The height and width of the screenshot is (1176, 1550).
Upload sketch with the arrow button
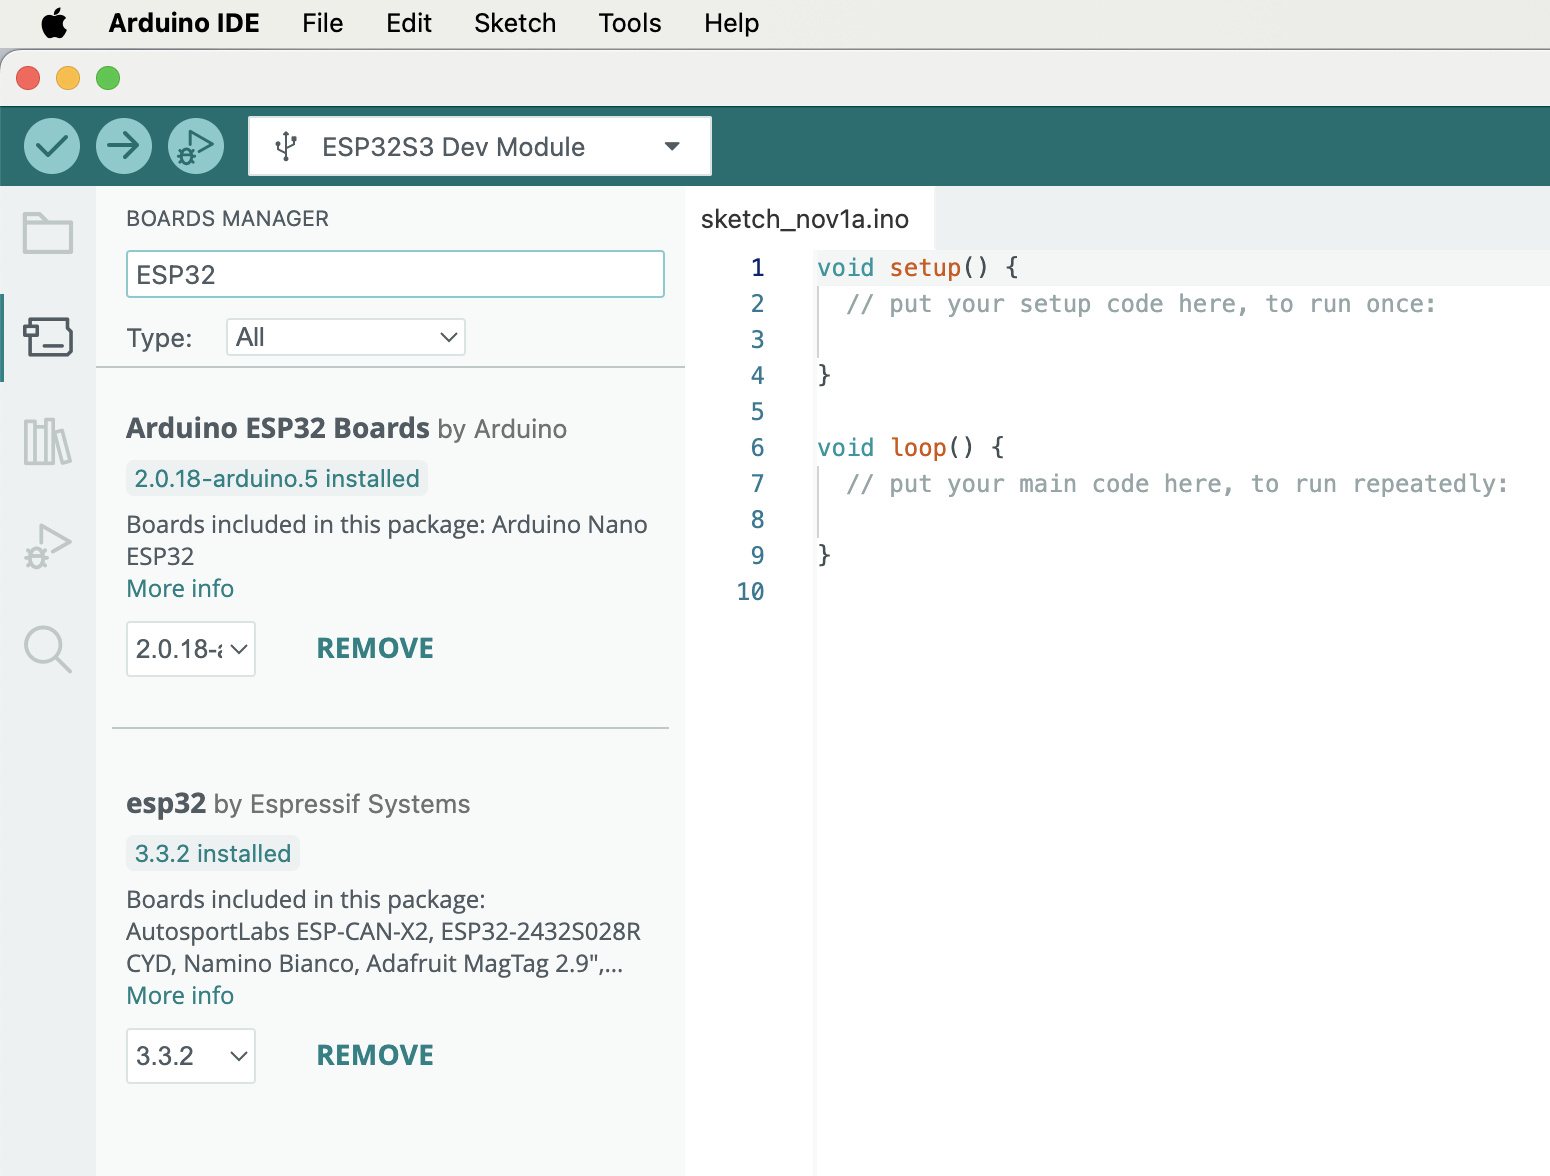pyautogui.click(x=124, y=146)
